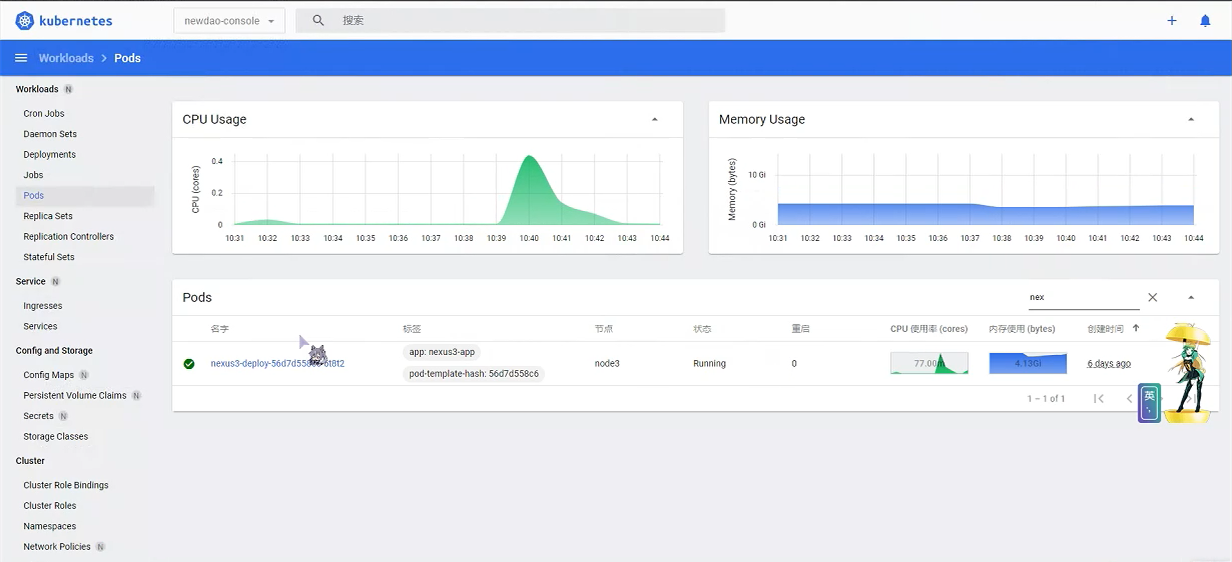Viewport: 1232px width, 562px height.
Task: Collapse the Memory Usage card
Action: pyautogui.click(x=1191, y=119)
